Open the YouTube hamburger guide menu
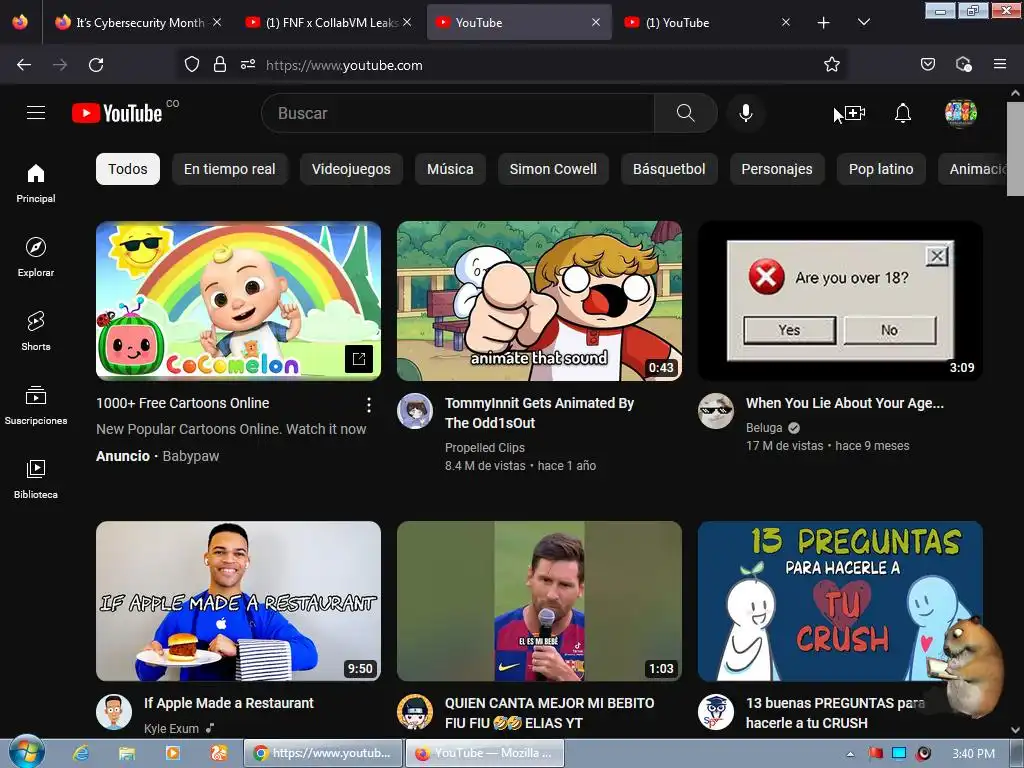 point(36,113)
